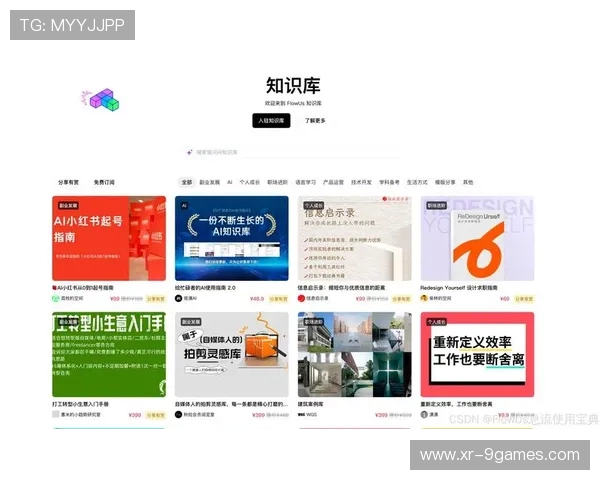Image resolution: width=600 pixels, height=480 pixels.
Task: Click the 入驻知识库 black button
Action: click(271, 121)
